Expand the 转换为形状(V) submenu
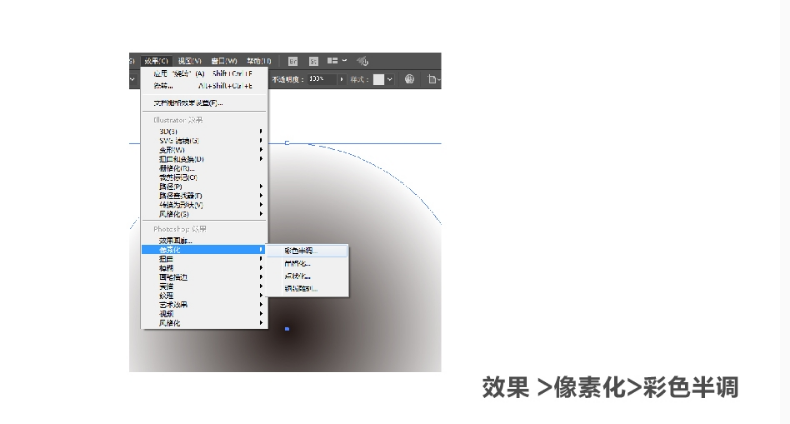Screen dimensions: 790x424 point(204,205)
